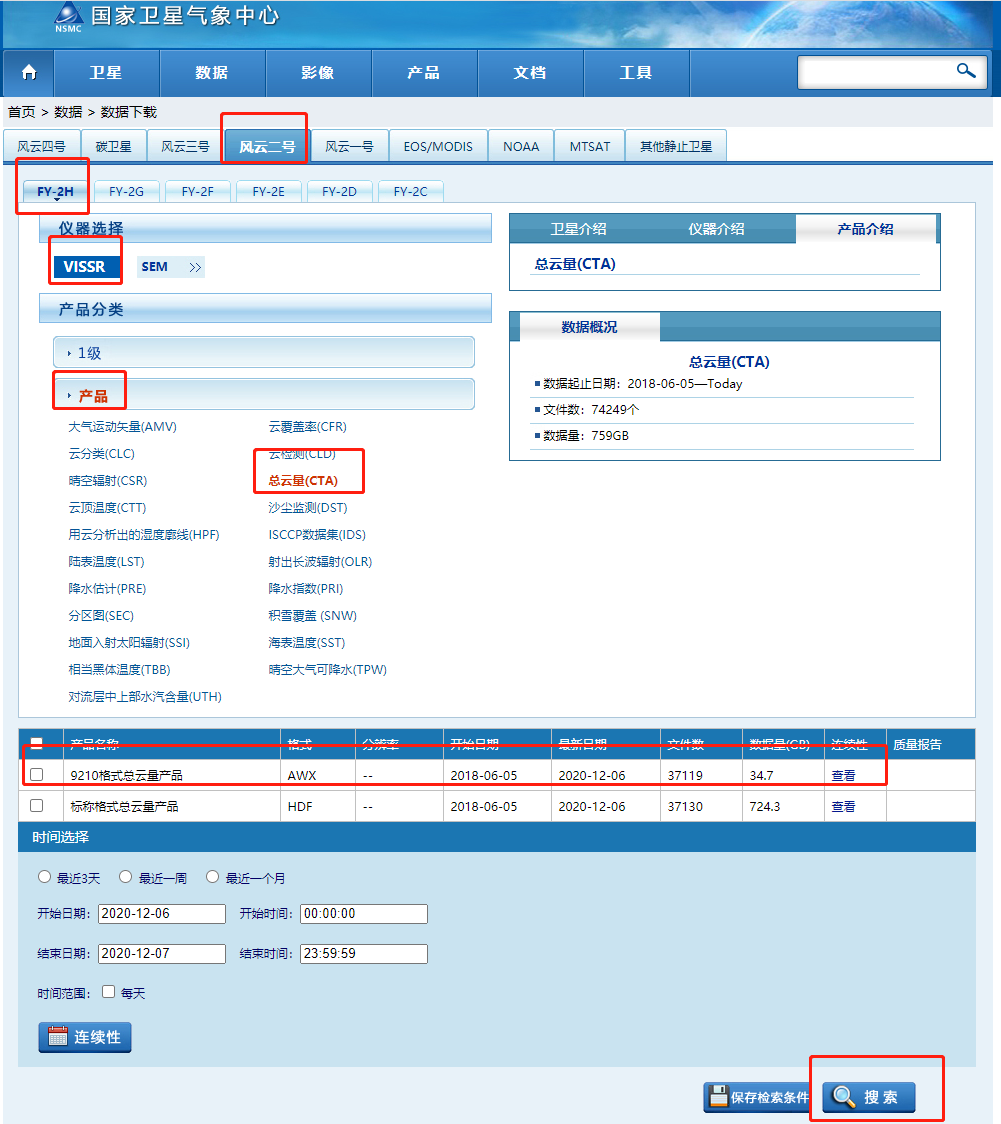Select the FY-2F satellite tab
Screen dimensions: 1001x1124
coord(198,191)
